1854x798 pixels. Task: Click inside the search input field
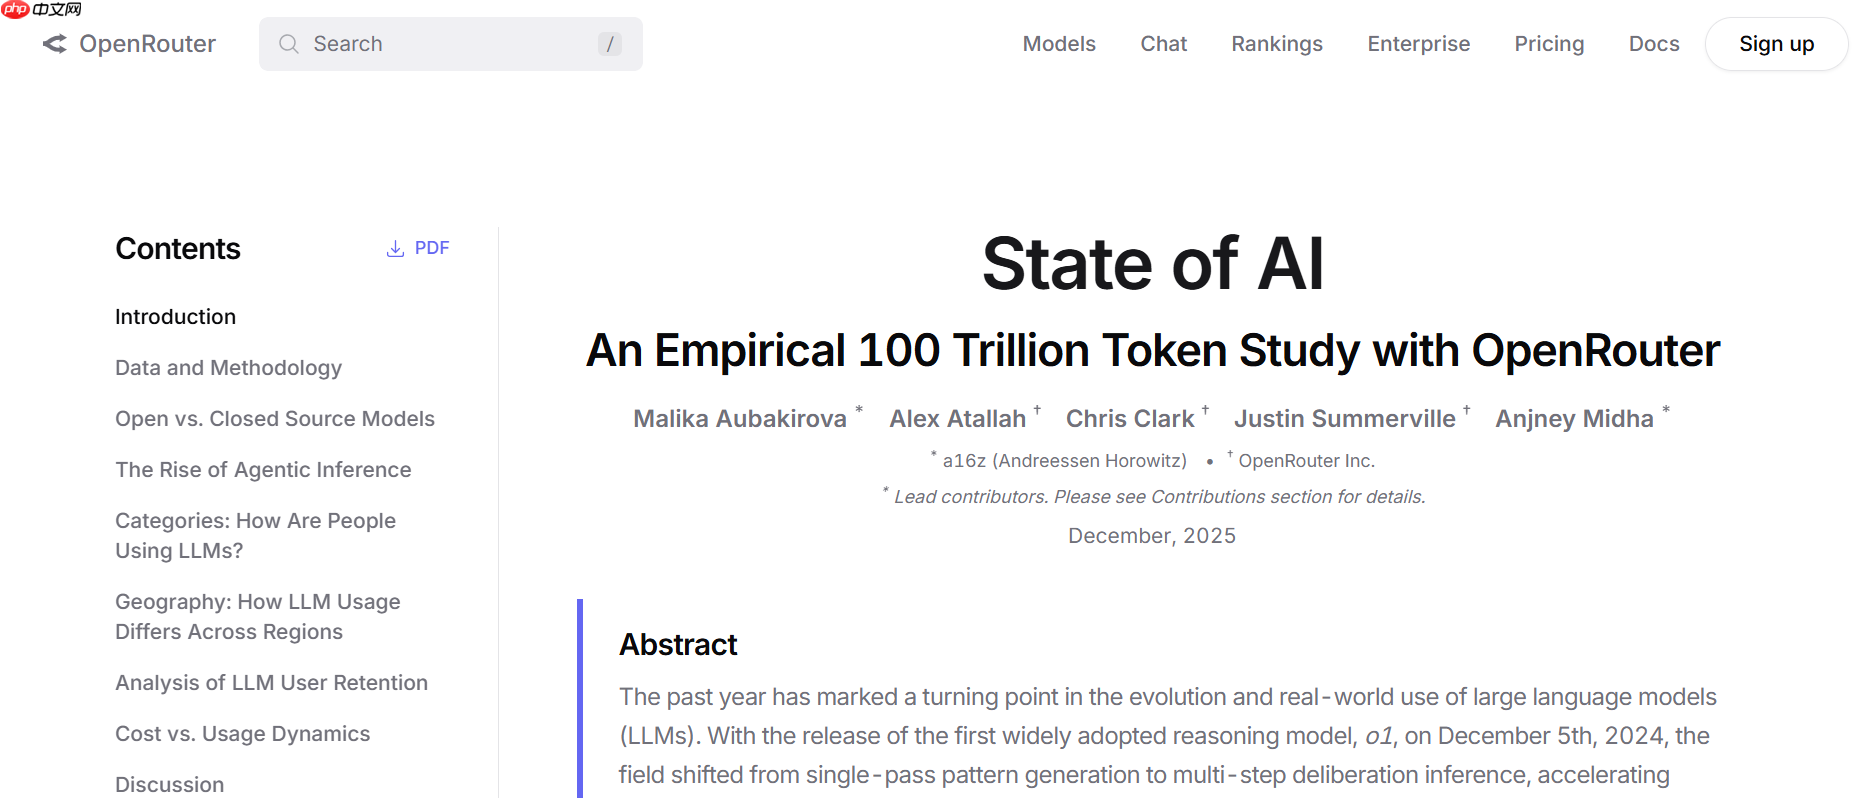[x=450, y=44]
